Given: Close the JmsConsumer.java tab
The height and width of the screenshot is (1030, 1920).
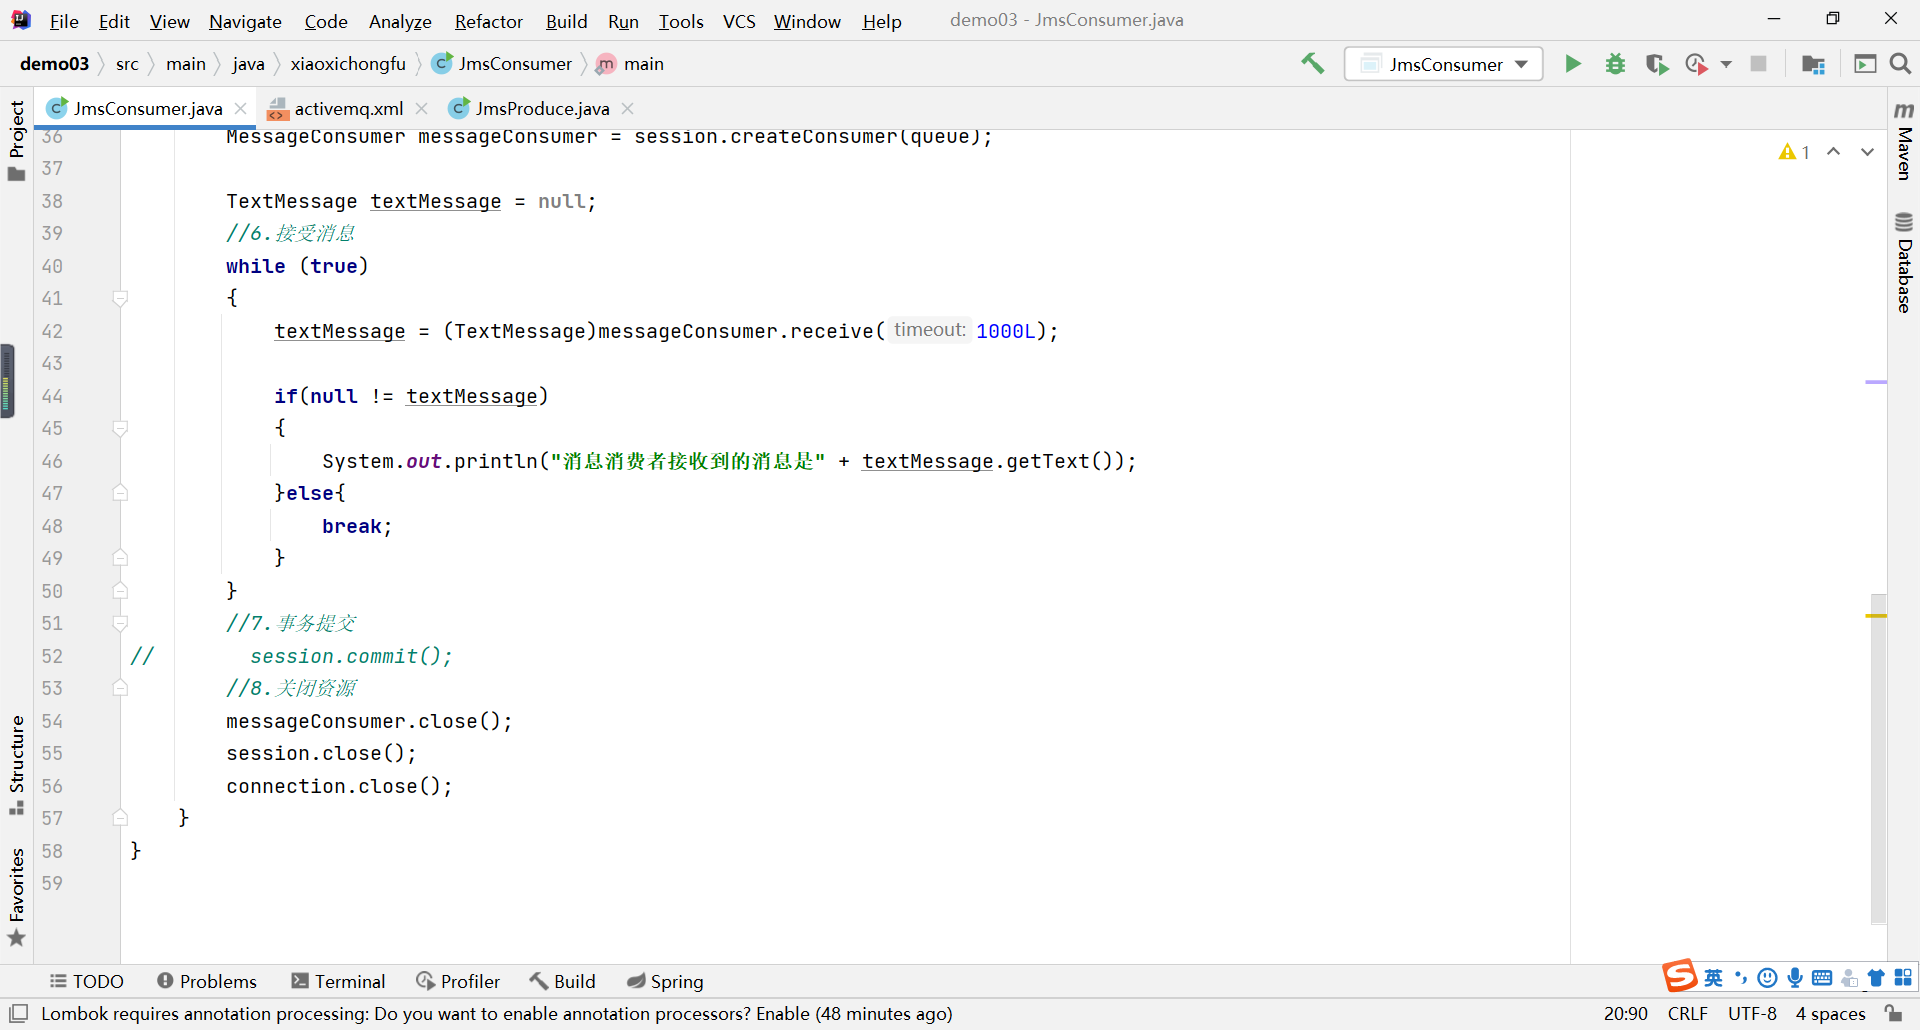Looking at the screenshot, I should [x=241, y=108].
